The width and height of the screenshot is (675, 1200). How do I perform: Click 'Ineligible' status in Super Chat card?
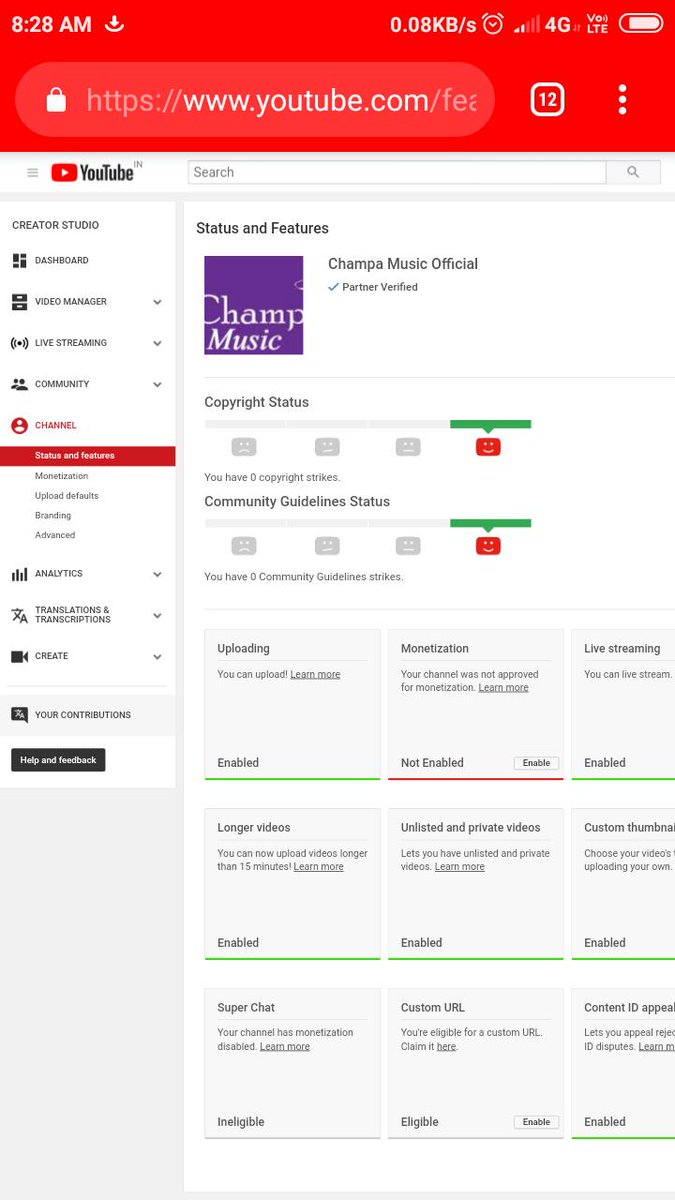241,1122
